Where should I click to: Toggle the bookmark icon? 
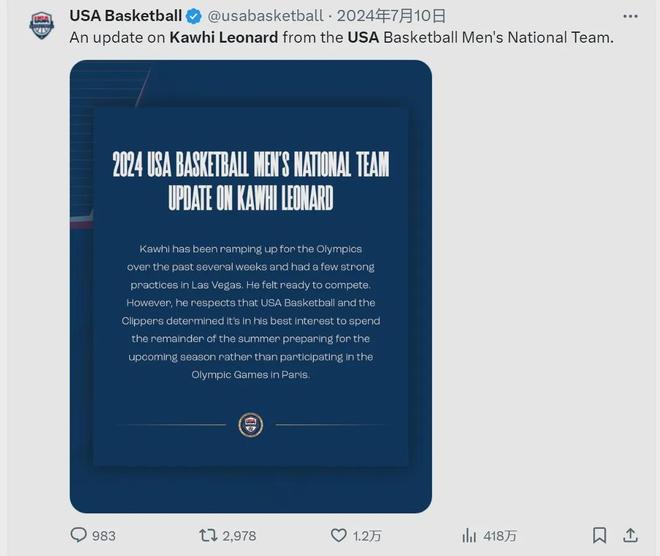click(599, 535)
